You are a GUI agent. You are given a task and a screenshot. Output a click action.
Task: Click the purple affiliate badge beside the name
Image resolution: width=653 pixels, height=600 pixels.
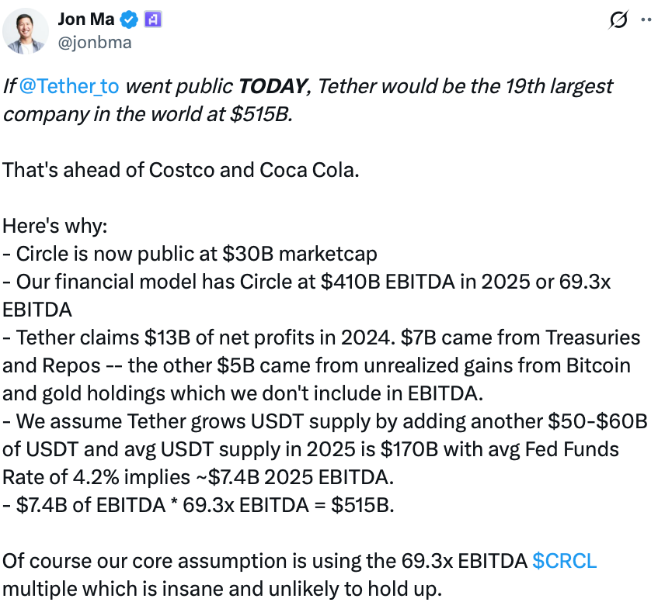tap(153, 20)
